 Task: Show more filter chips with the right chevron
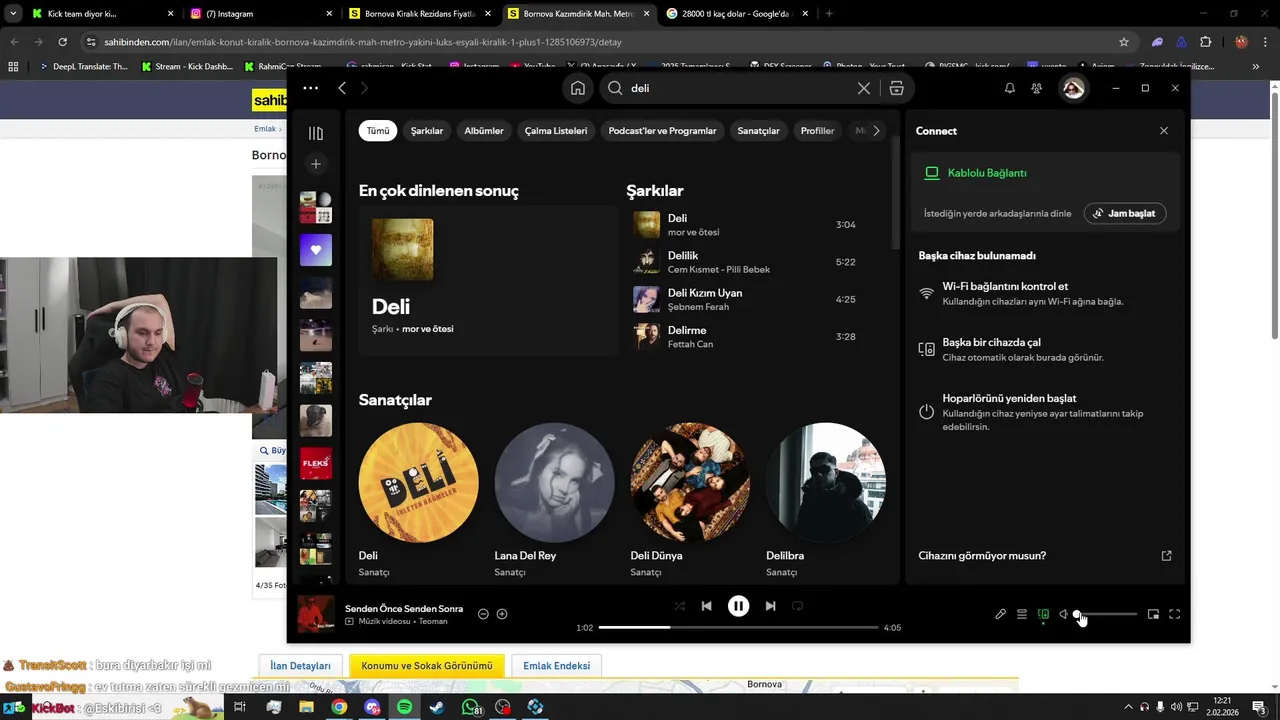click(876, 131)
